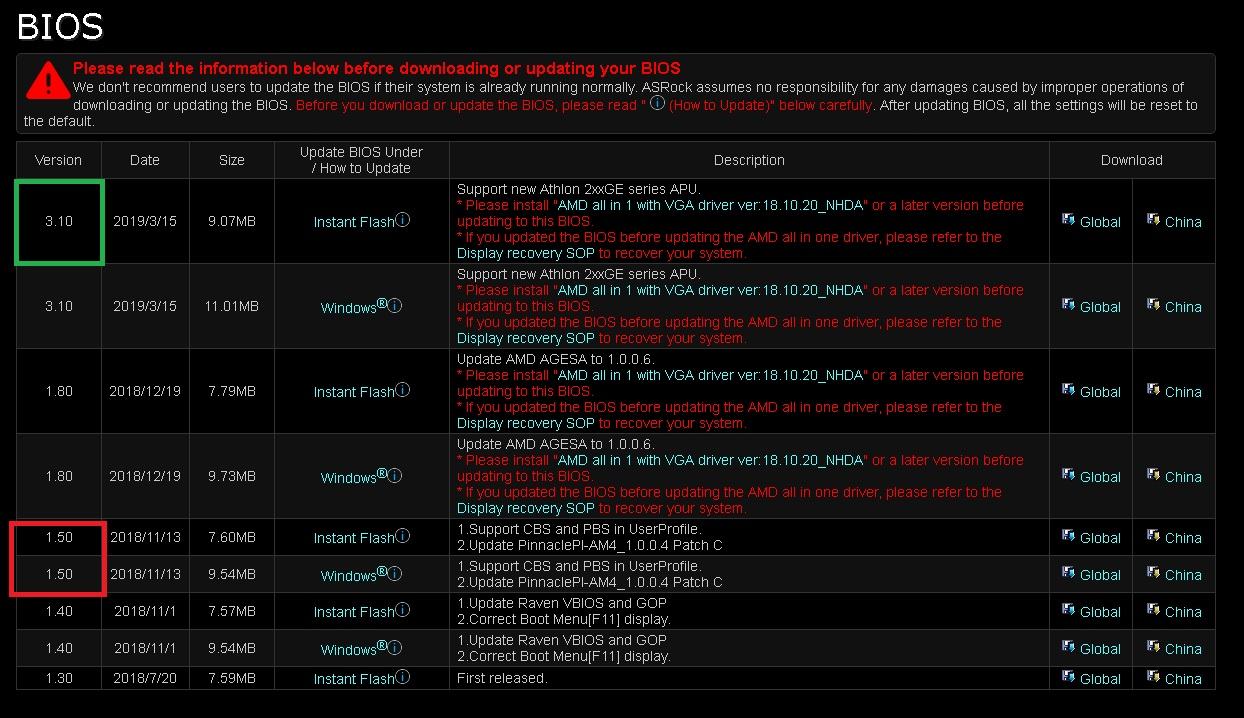
Task: Open Display recovery SOP link in 9.73MB row
Action: (x=526, y=508)
